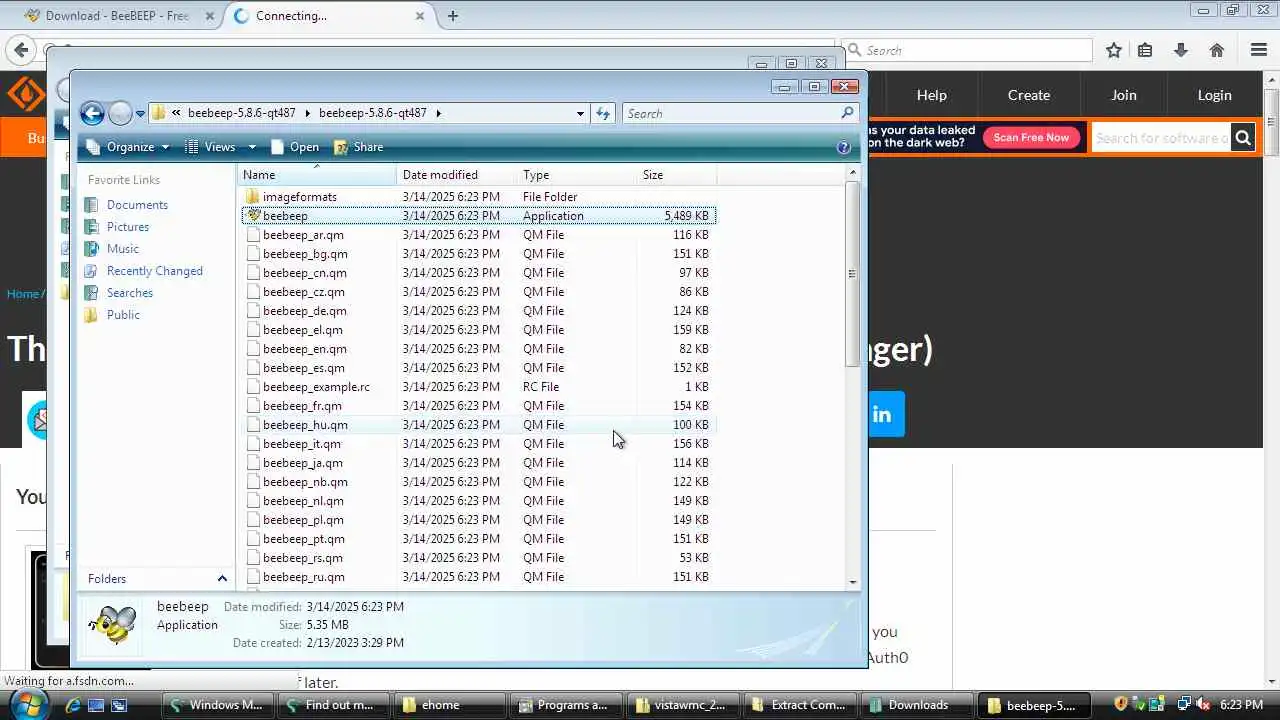Open the Organize dropdown menu
1280x720 pixels.
pyautogui.click(x=128, y=147)
